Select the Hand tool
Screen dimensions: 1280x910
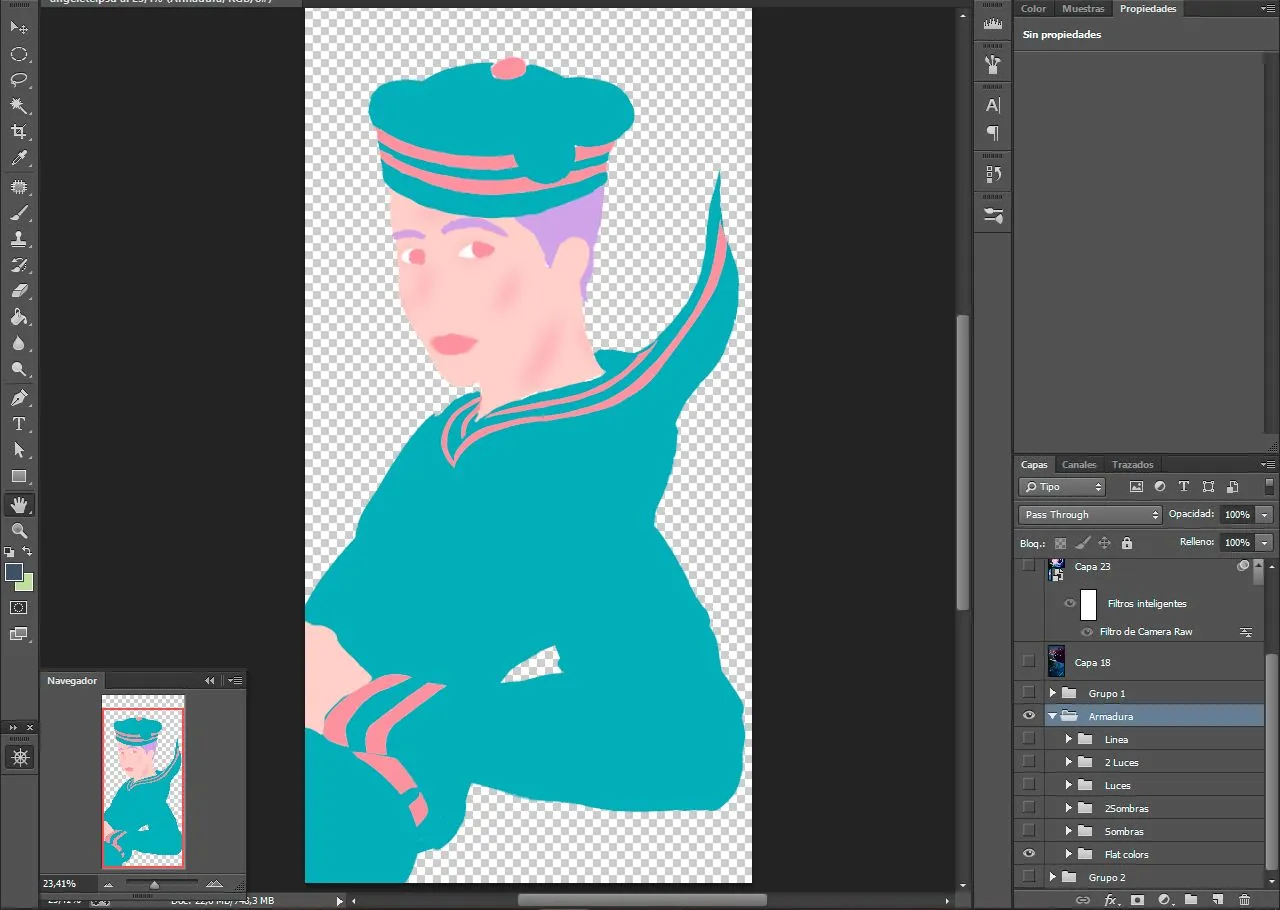[19, 505]
